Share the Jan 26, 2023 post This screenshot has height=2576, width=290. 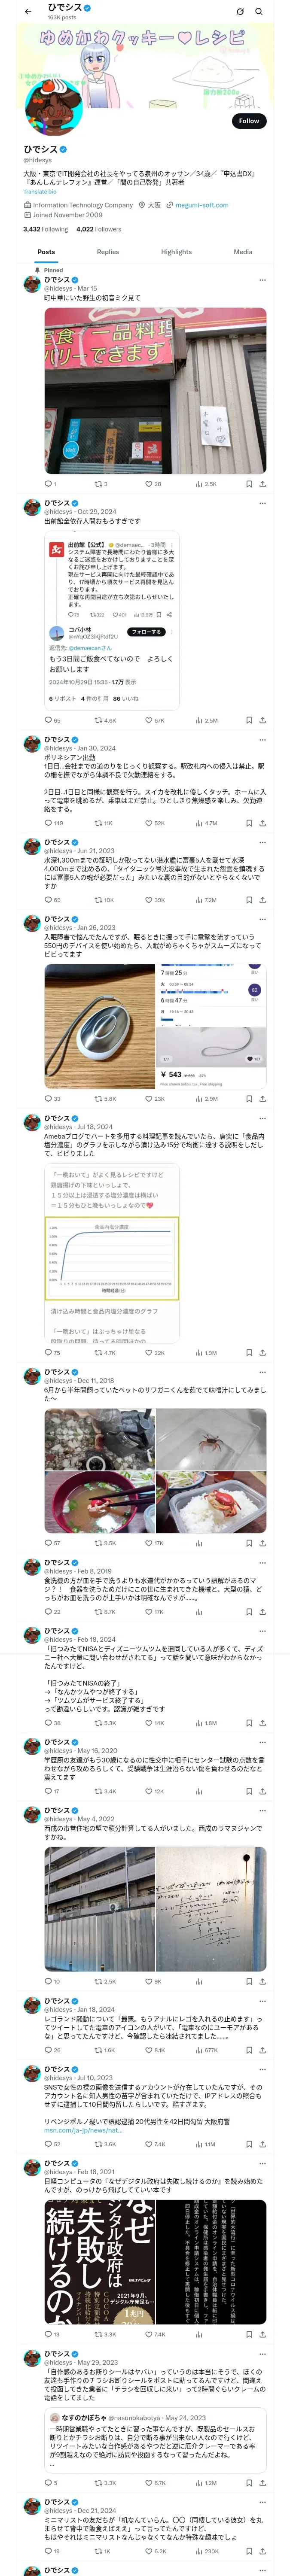pos(263,1099)
